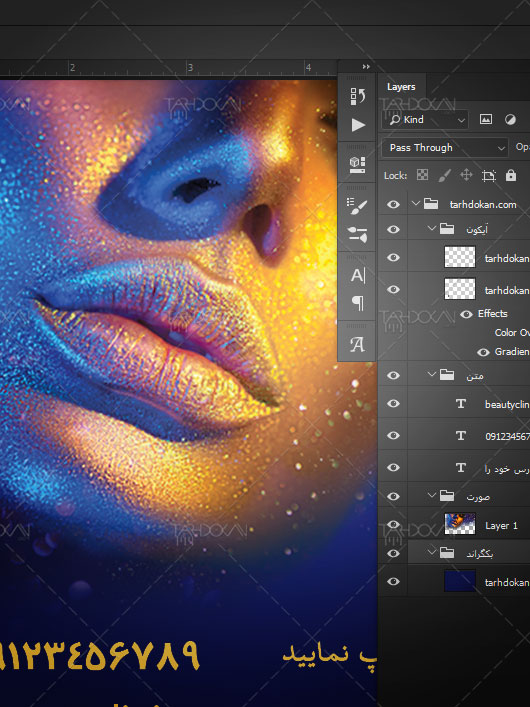
Task: Select the tarhdokan.com group name
Action: pos(483,205)
